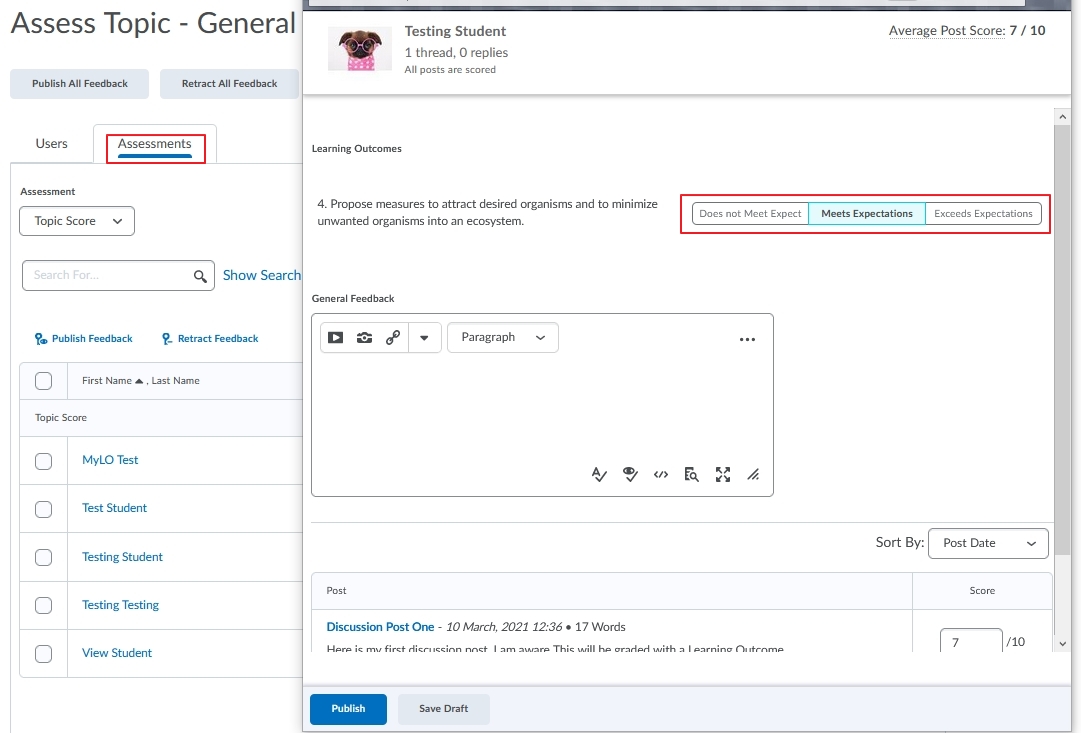
Task: Select Exceeds Expectations level
Action: click(983, 214)
